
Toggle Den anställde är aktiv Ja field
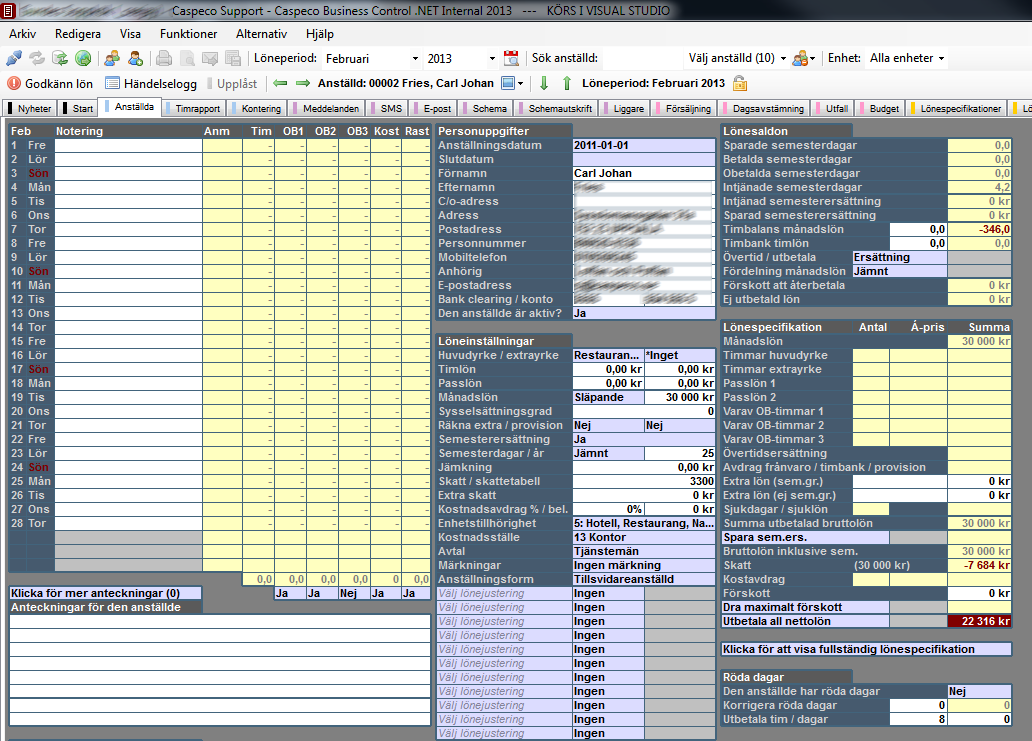(x=644, y=313)
